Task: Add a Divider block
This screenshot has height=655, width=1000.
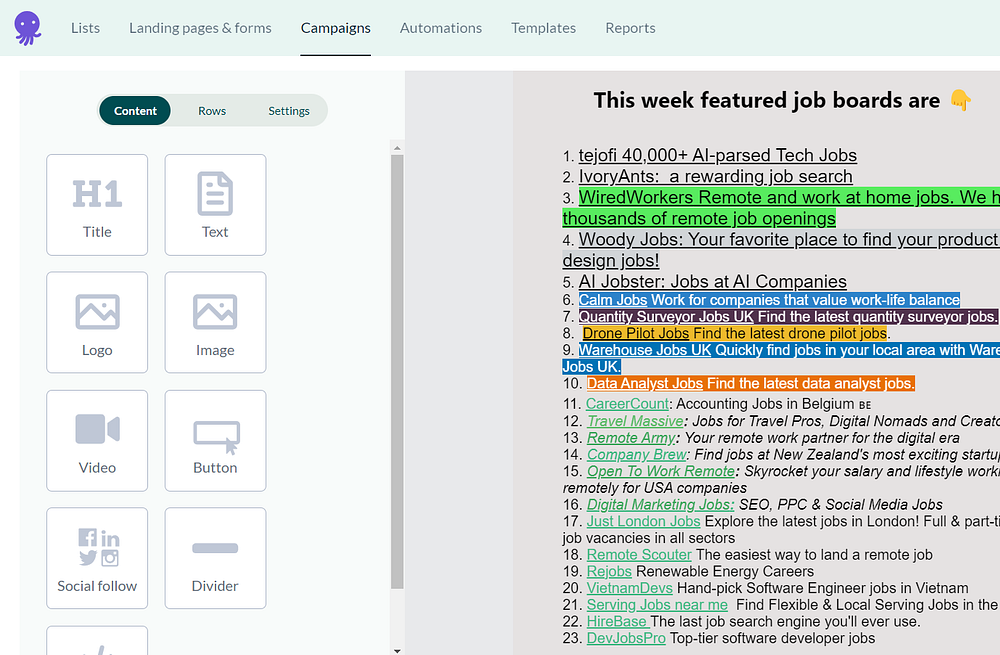Action: tap(215, 558)
